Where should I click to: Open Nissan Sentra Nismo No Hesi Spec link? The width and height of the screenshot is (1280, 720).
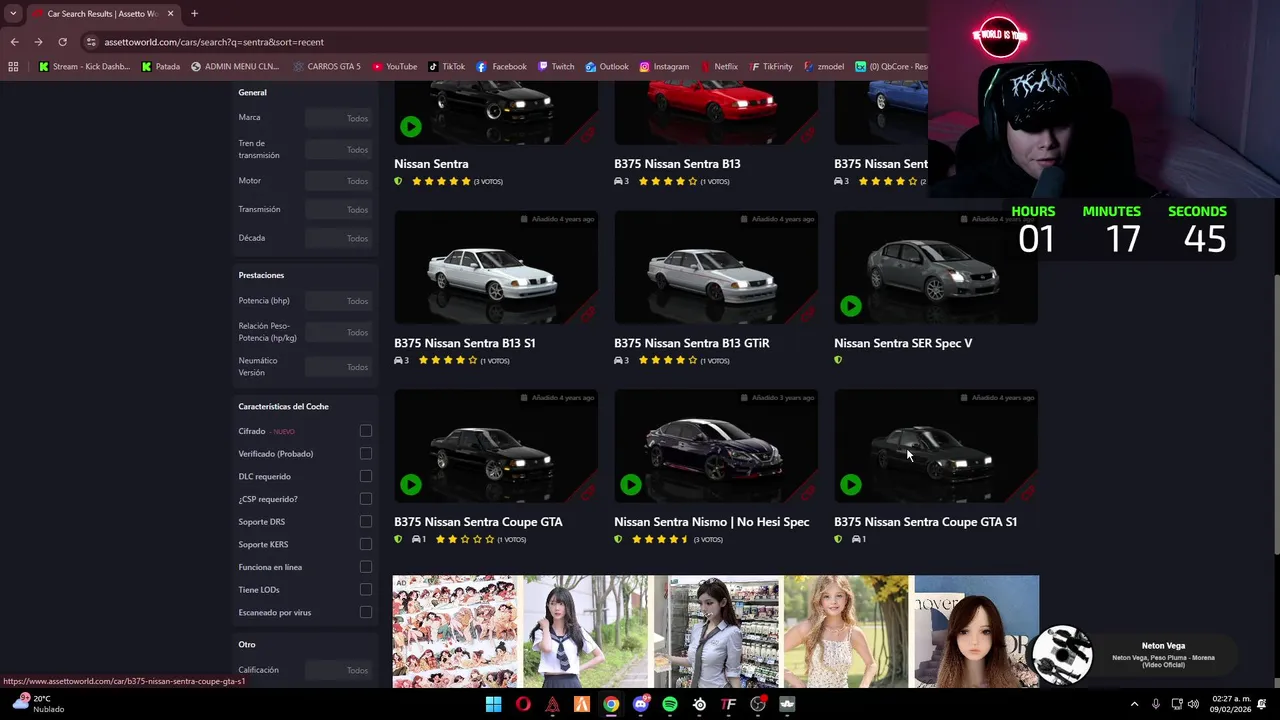[712, 522]
